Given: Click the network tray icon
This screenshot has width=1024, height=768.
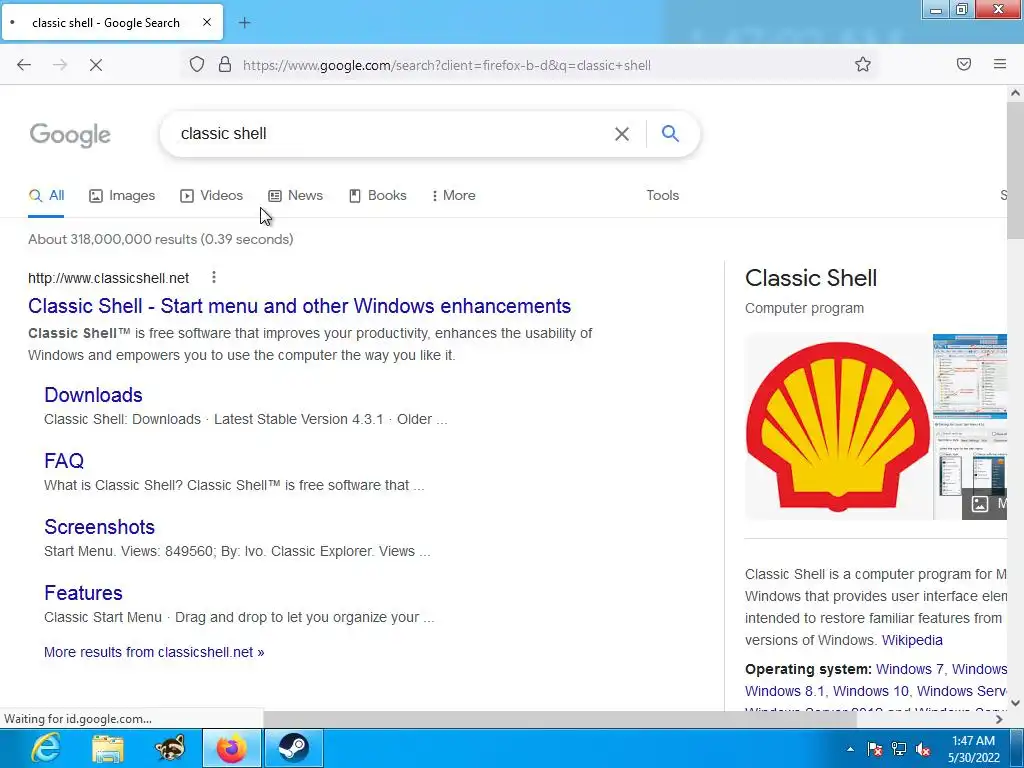Looking at the screenshot, I should (x=899, y=749).
